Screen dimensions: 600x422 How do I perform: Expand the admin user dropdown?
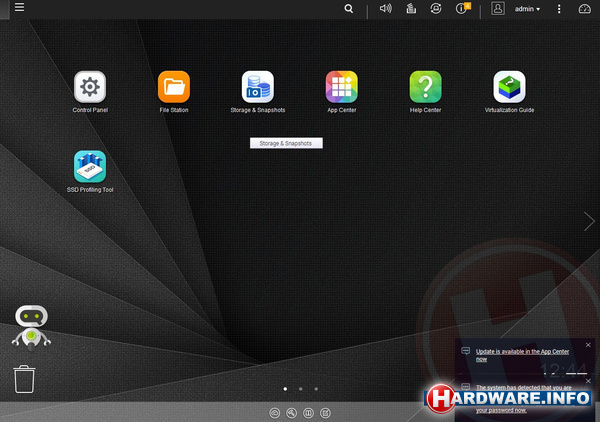526,8
